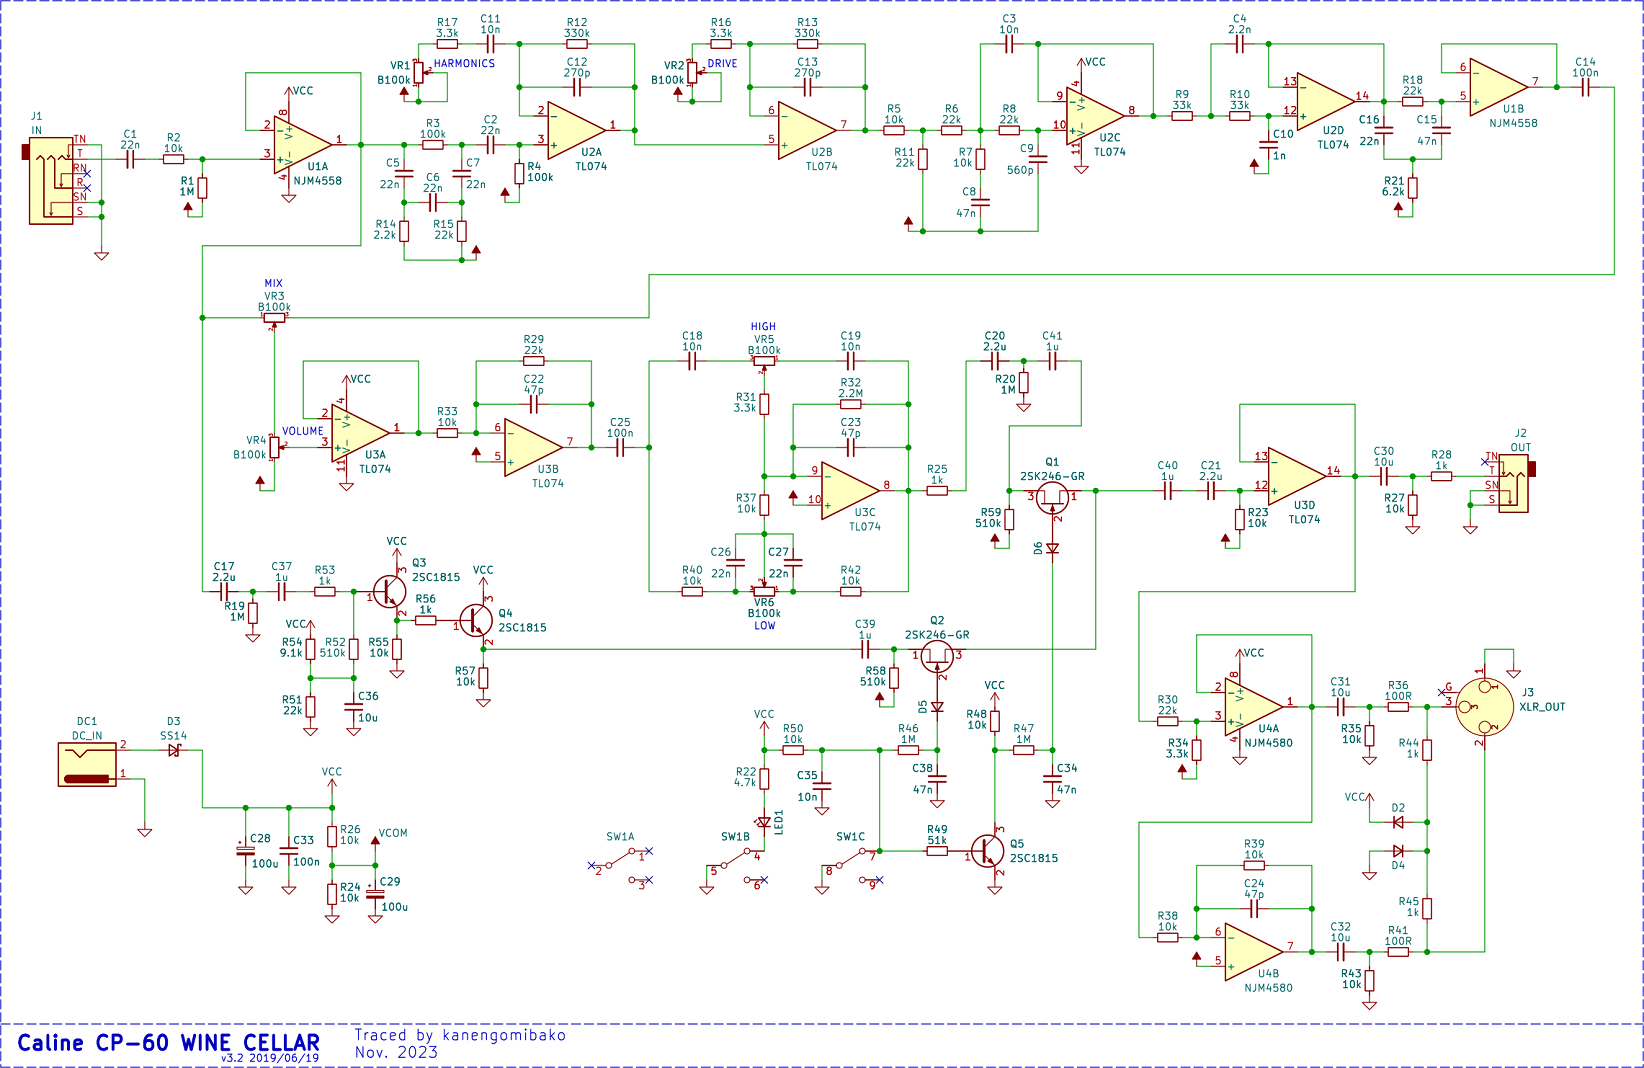Click the D3 SS14 diode symbol
Image resolution: width=1644 pixels, height=1068 pixels.
tap(174, 749)
